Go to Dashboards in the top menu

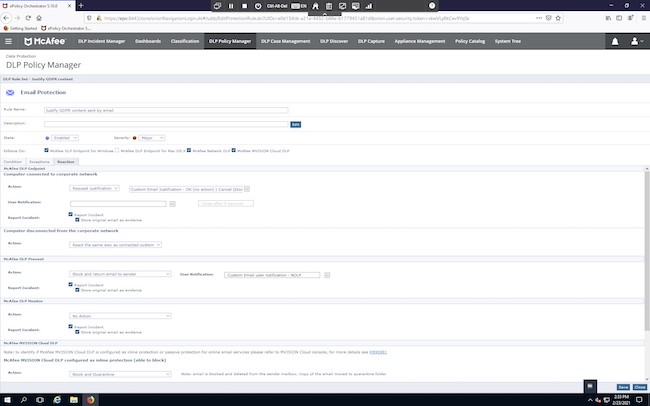coord(148,41)
